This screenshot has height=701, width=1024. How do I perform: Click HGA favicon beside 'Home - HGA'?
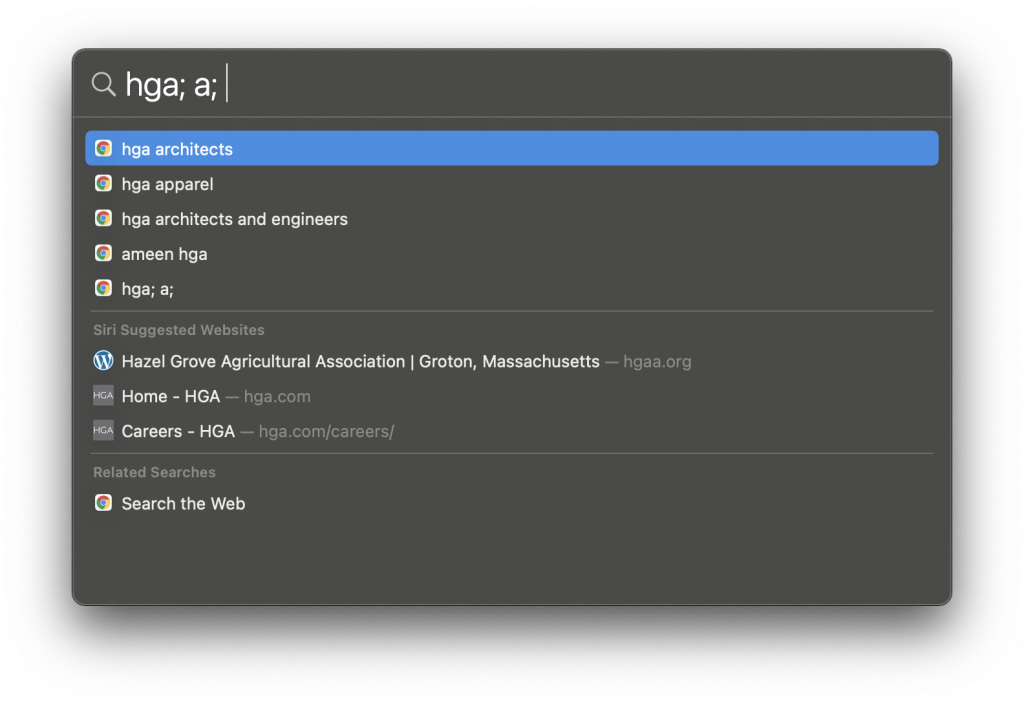coord(103,395)
